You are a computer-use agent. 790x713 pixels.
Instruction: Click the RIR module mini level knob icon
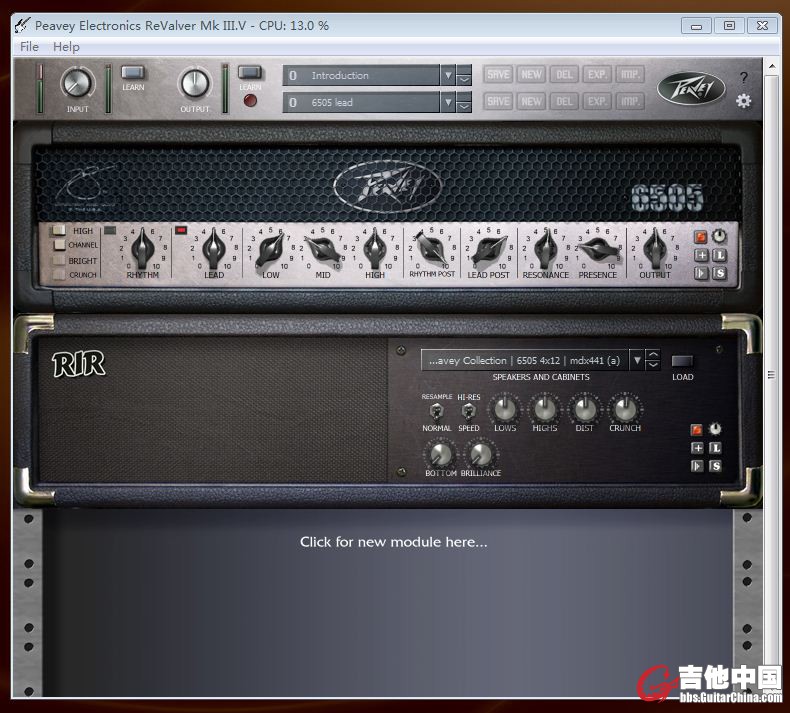715,429
